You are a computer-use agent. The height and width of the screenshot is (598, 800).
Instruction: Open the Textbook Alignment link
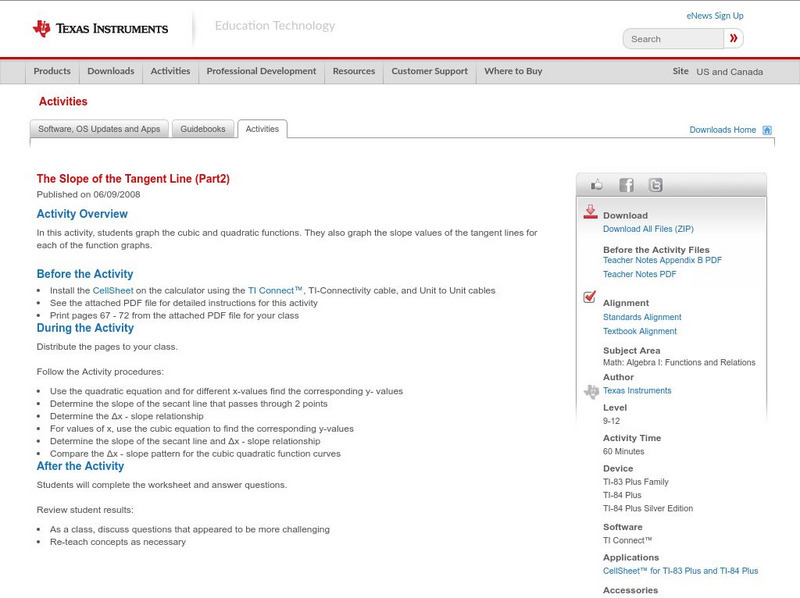pyautogui.click(x=640, y=331)
